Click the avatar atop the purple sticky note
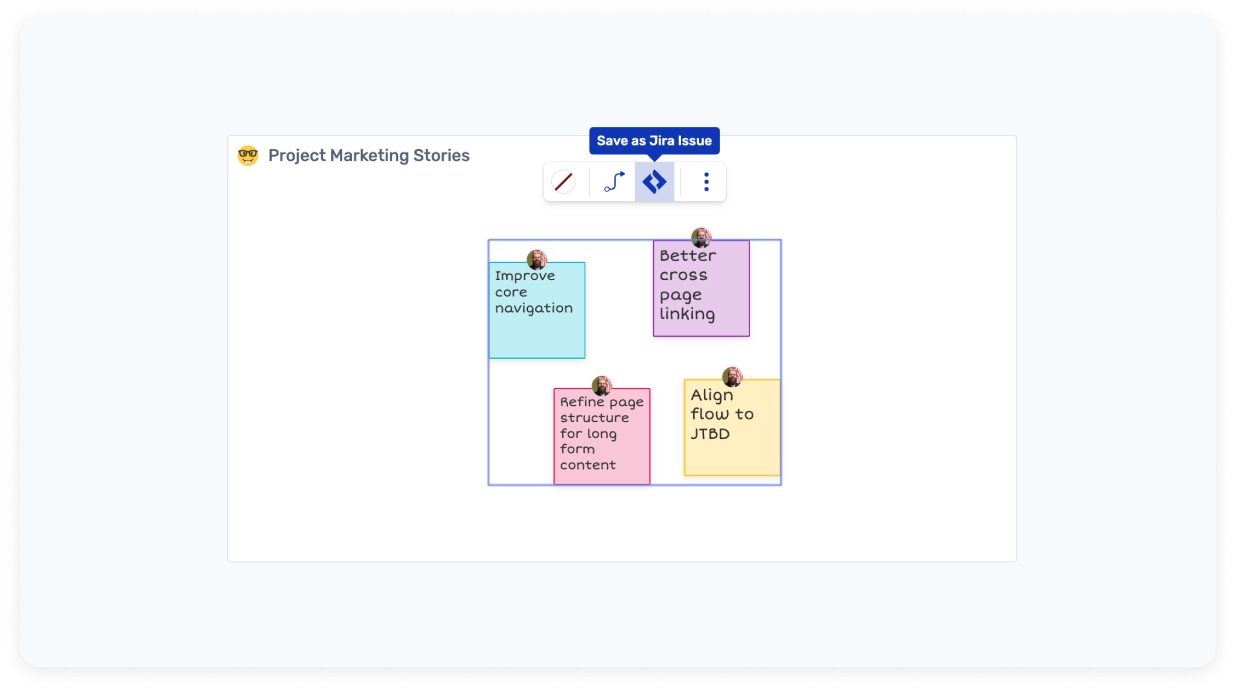The image size is (1236, 691). click(x=701, y=238)
